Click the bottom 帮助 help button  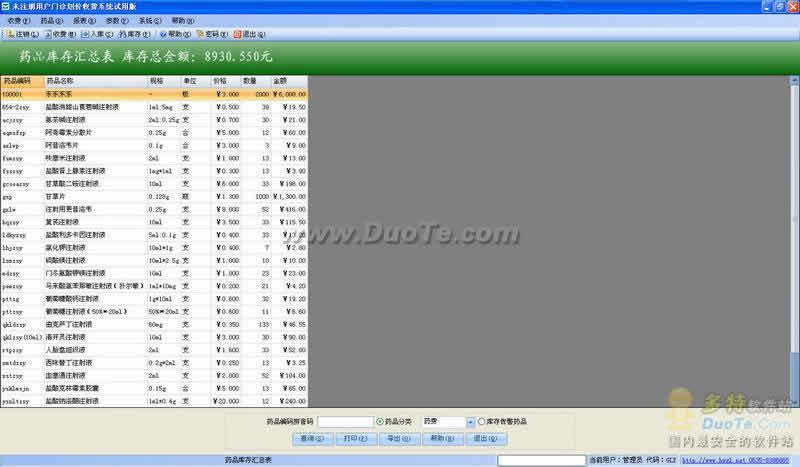pos(442,438)
